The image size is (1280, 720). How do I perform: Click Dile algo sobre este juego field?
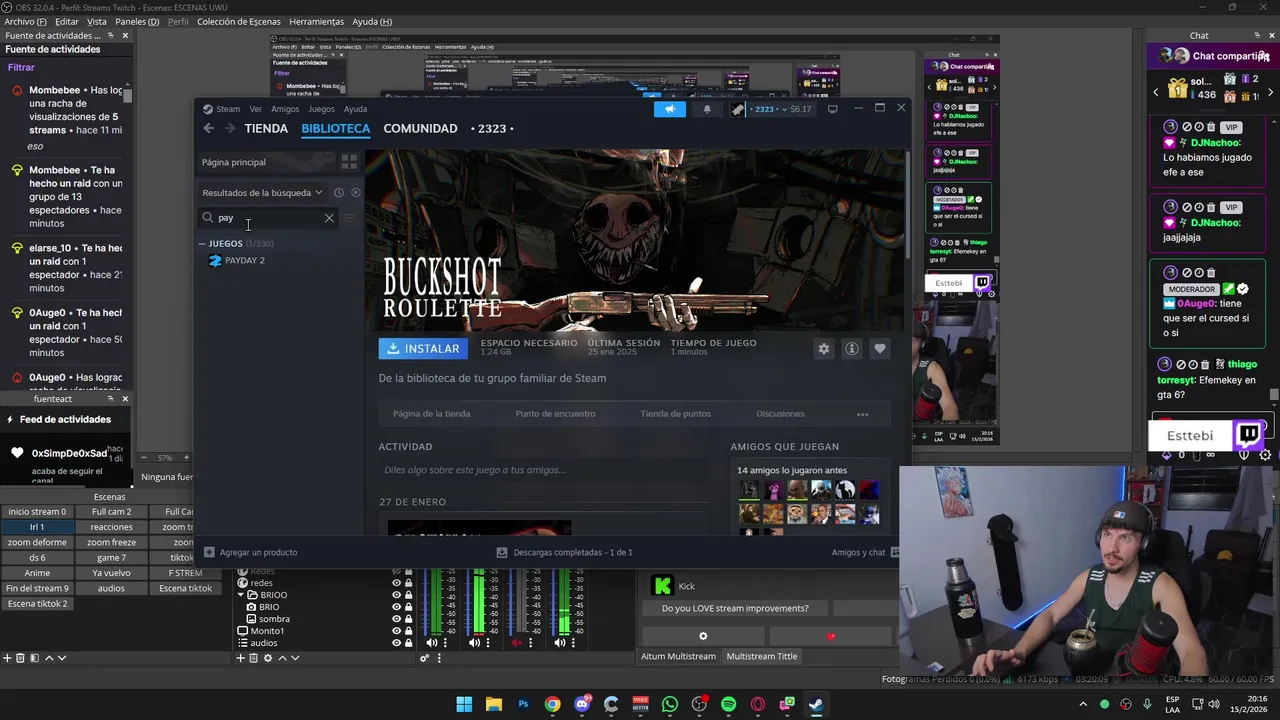coord(545,470)
